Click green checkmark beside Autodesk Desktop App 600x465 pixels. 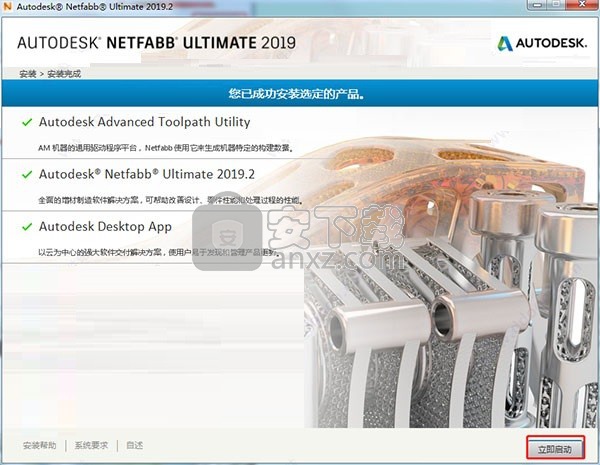click(x=27, y=227)
